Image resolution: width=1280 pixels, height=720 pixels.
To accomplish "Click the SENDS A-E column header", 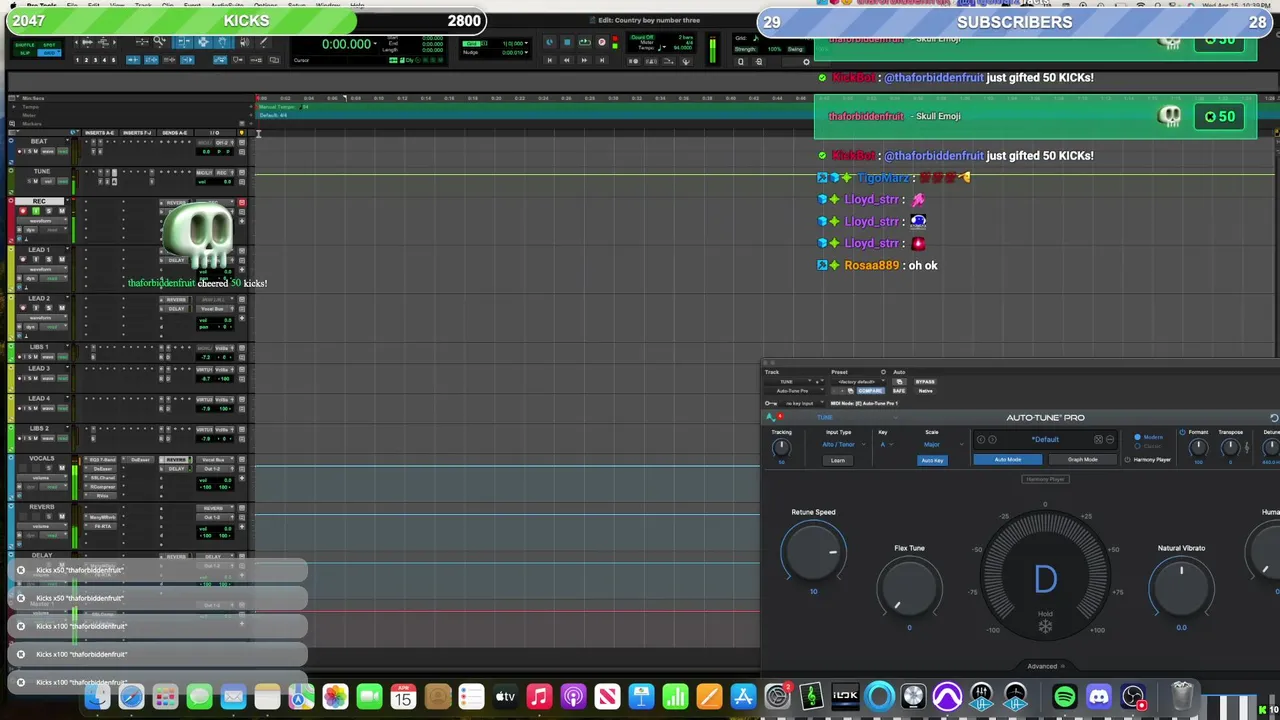I will tap(175, 133).
